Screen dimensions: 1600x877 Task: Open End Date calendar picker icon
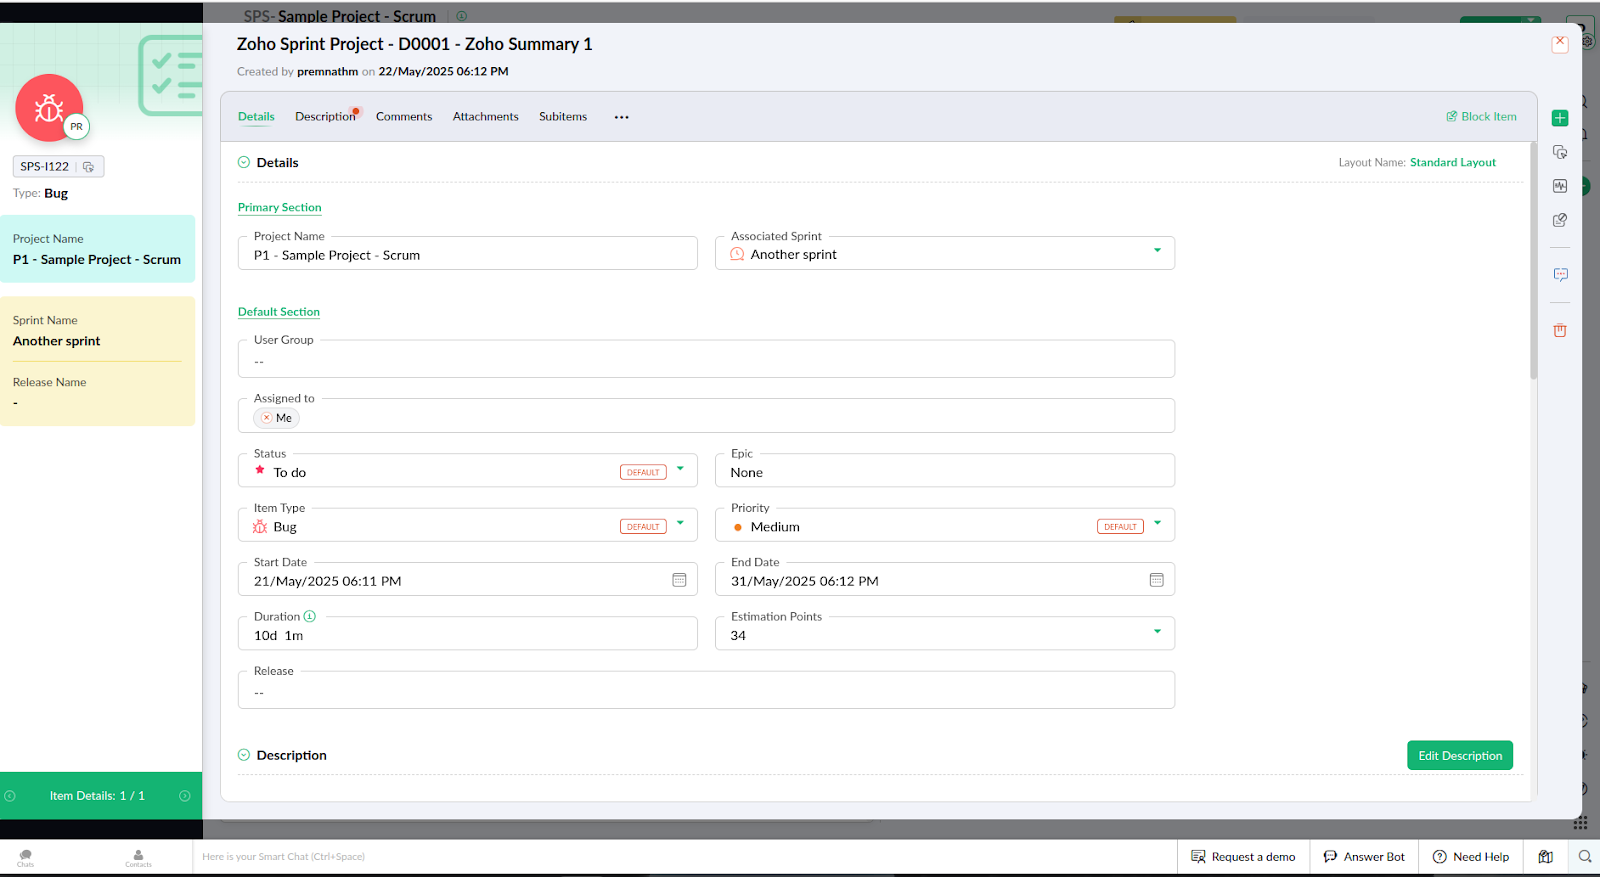pyautogui.click(x=1156, y=580)
